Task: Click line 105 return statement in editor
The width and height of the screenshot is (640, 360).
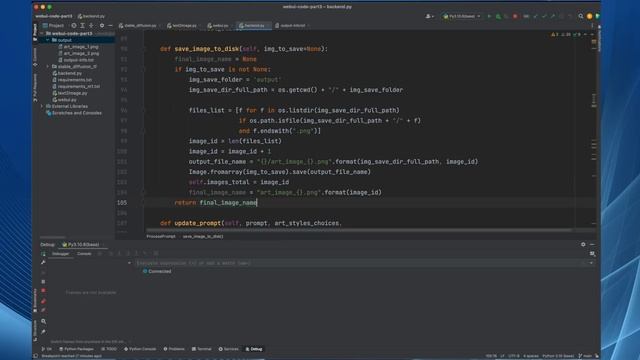Action: (216, 202)
